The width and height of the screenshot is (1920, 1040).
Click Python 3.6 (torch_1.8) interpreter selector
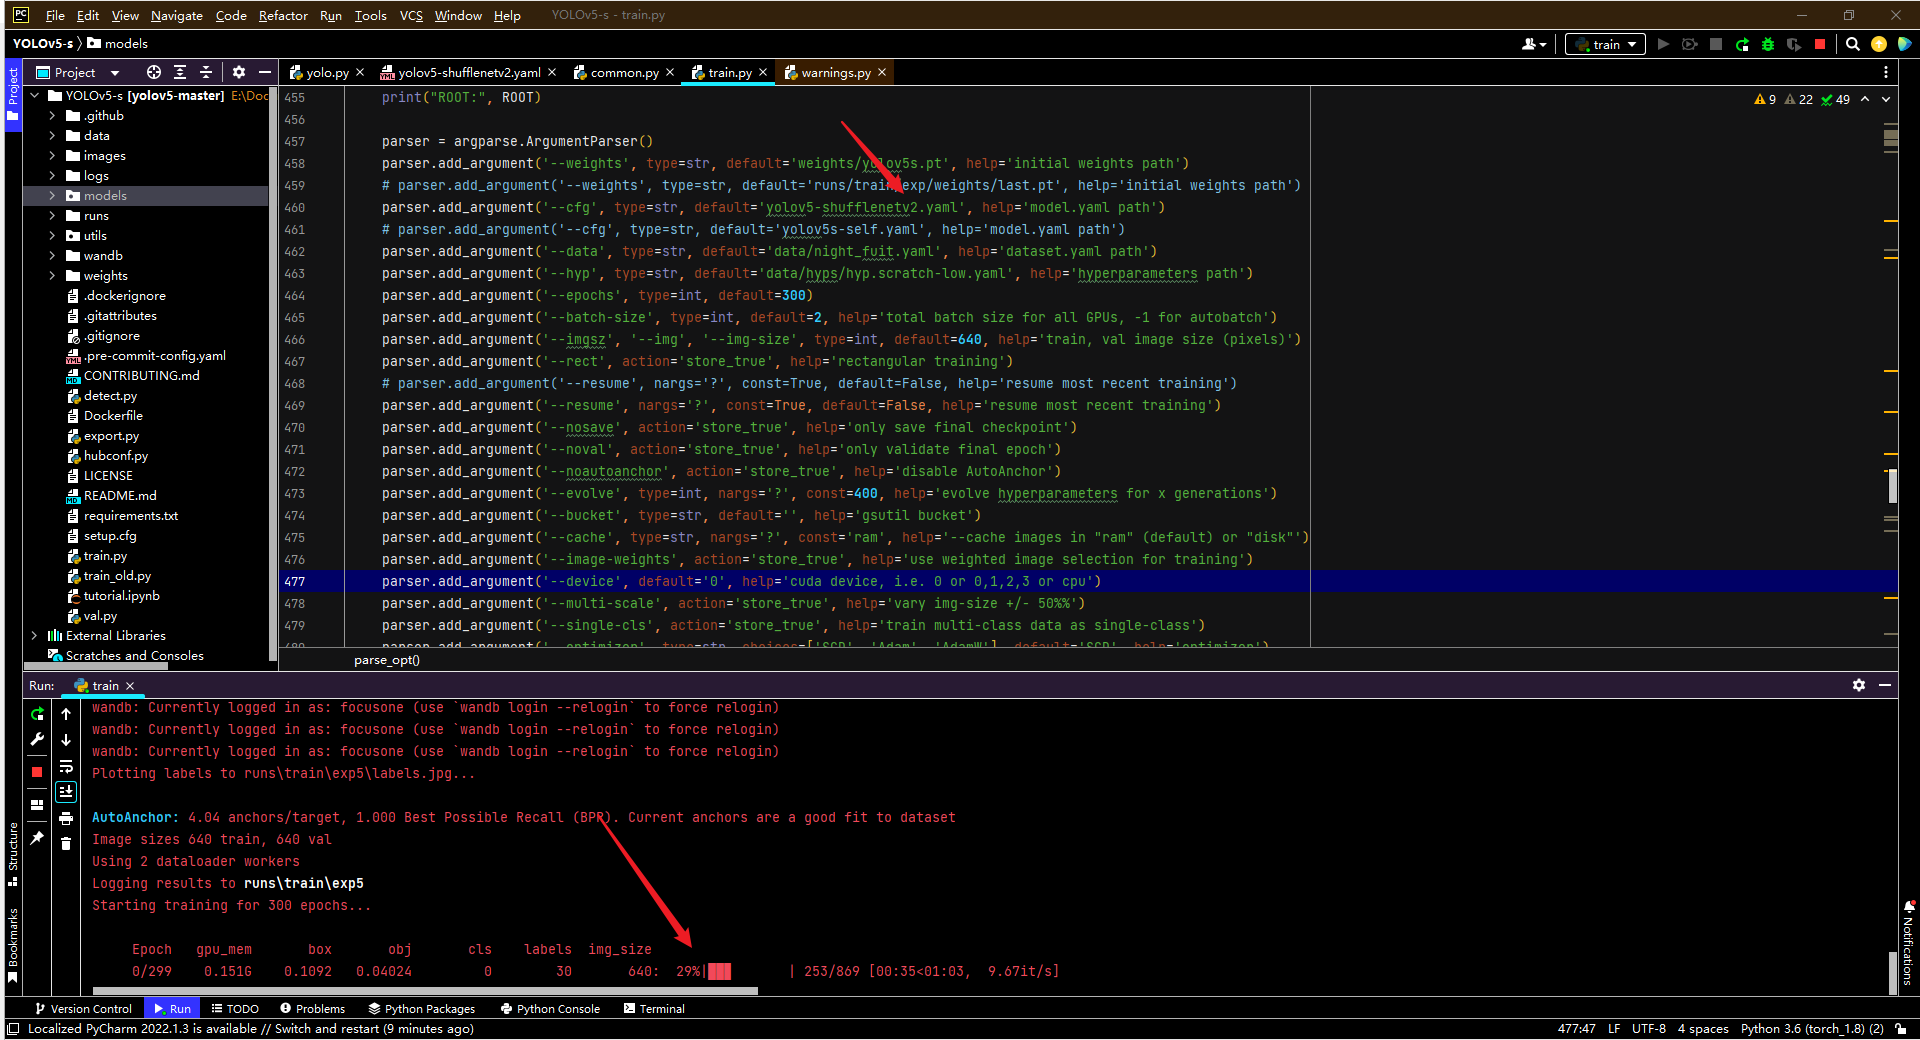tap(1812, 1028)
